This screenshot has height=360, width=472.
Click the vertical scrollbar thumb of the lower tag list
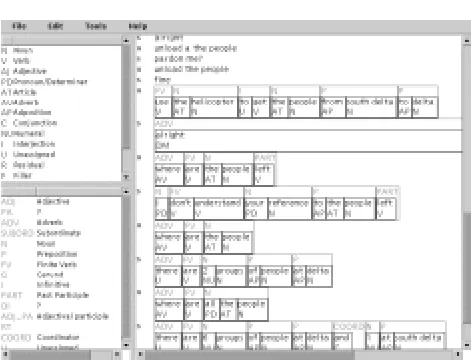[x=126, y=267]
